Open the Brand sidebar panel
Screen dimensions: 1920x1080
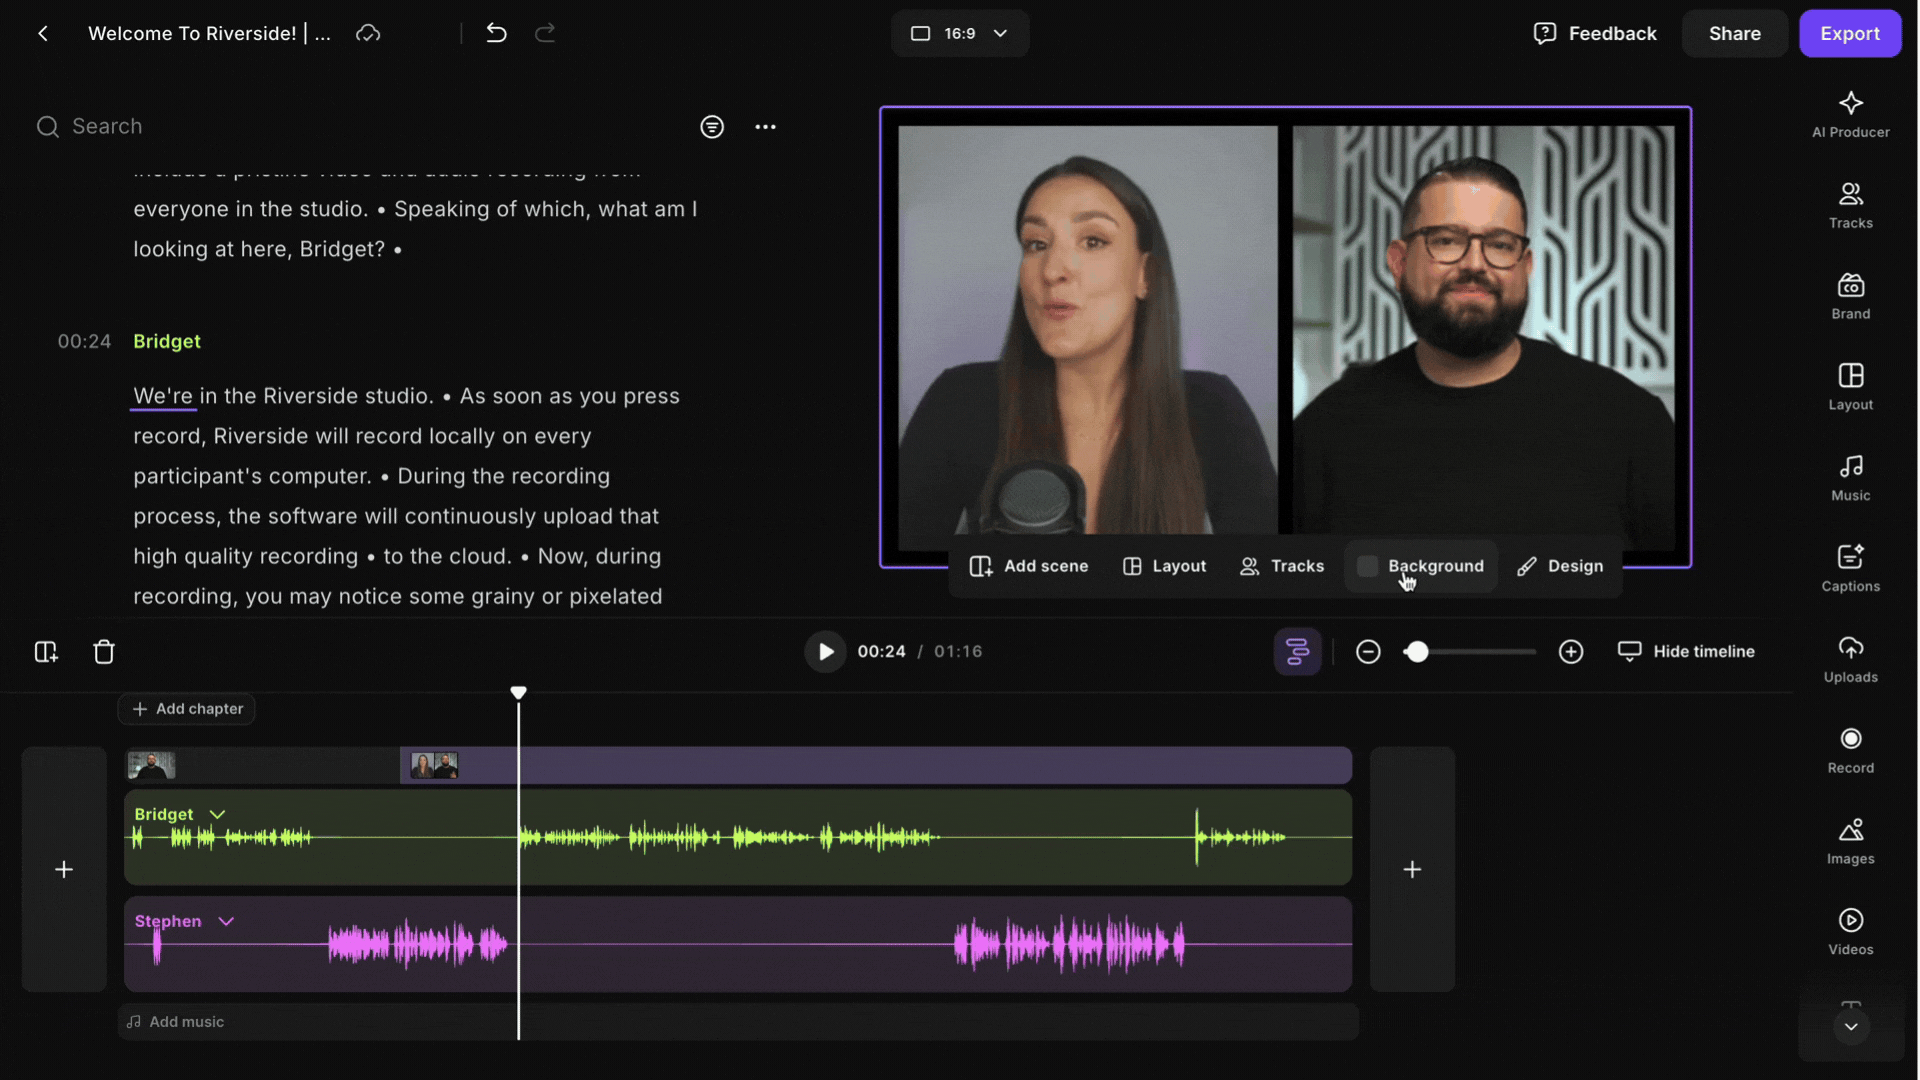tap(1850, 296)
